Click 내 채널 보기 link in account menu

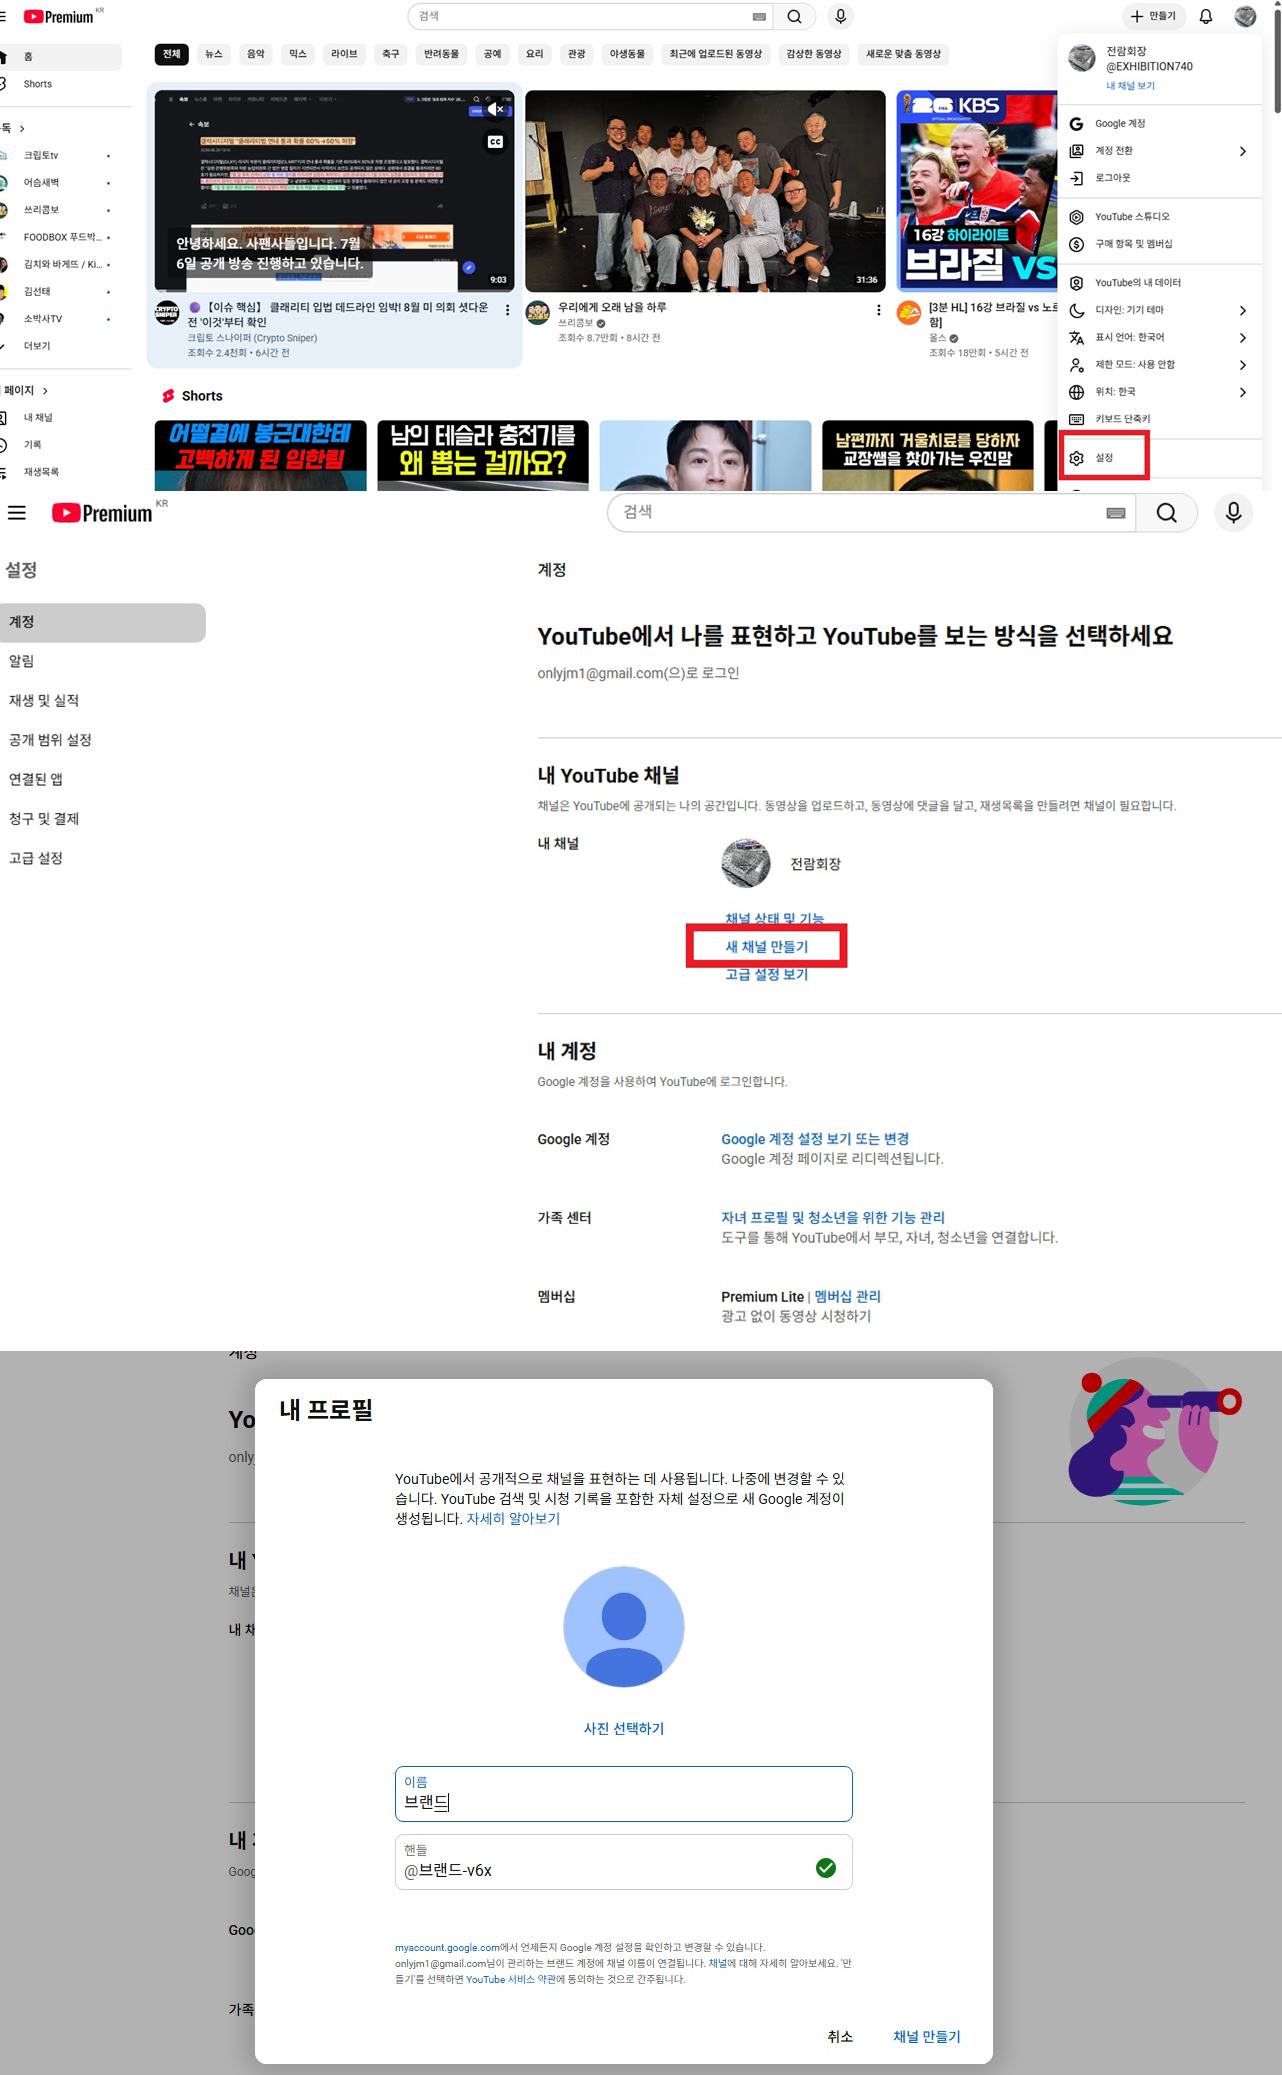click(1130, 86)
